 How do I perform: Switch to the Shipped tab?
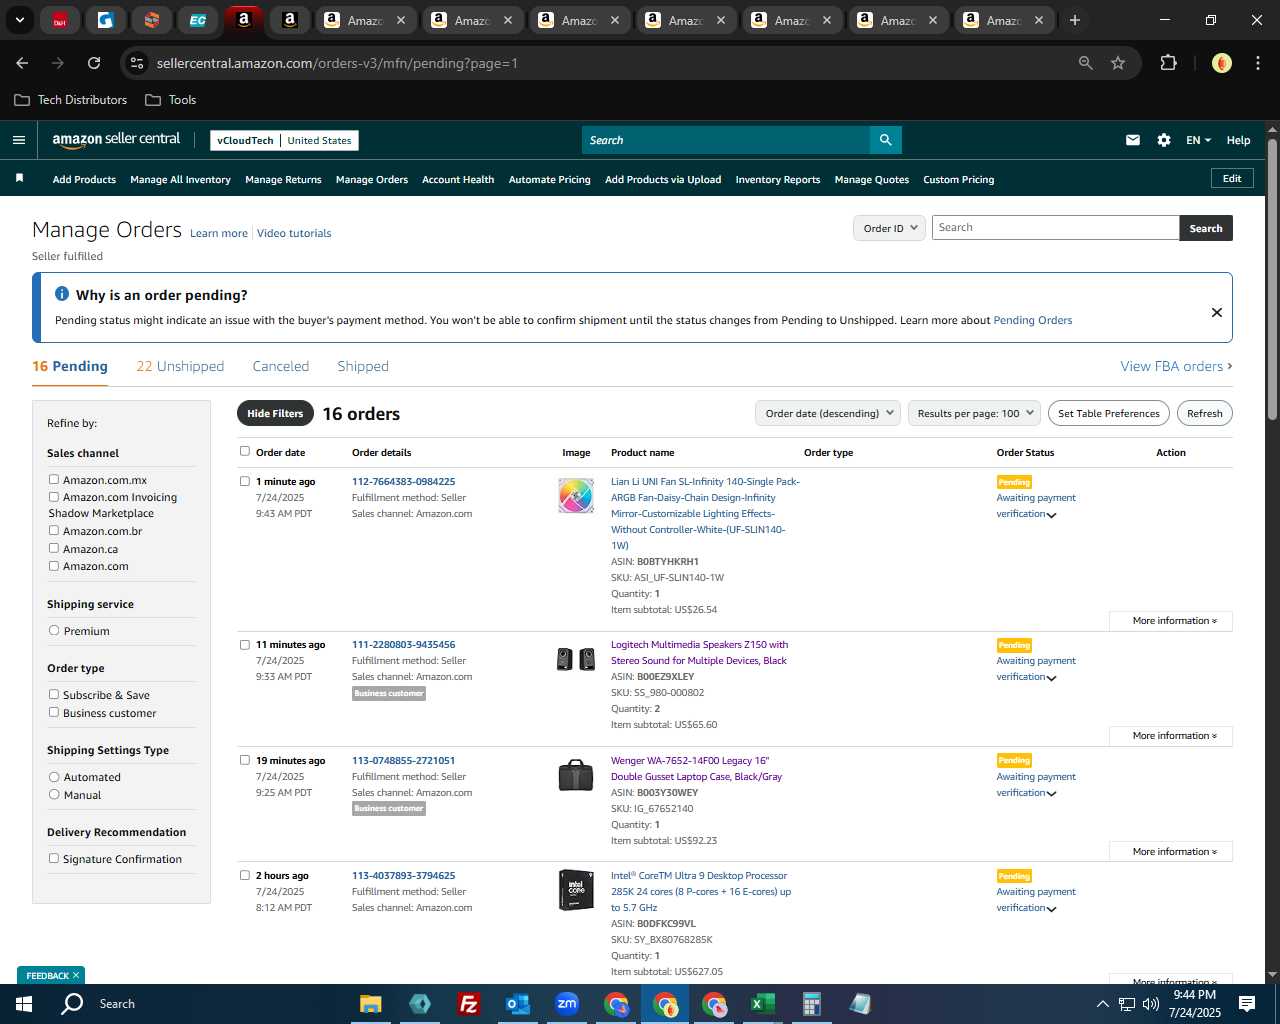pos(363,366)
